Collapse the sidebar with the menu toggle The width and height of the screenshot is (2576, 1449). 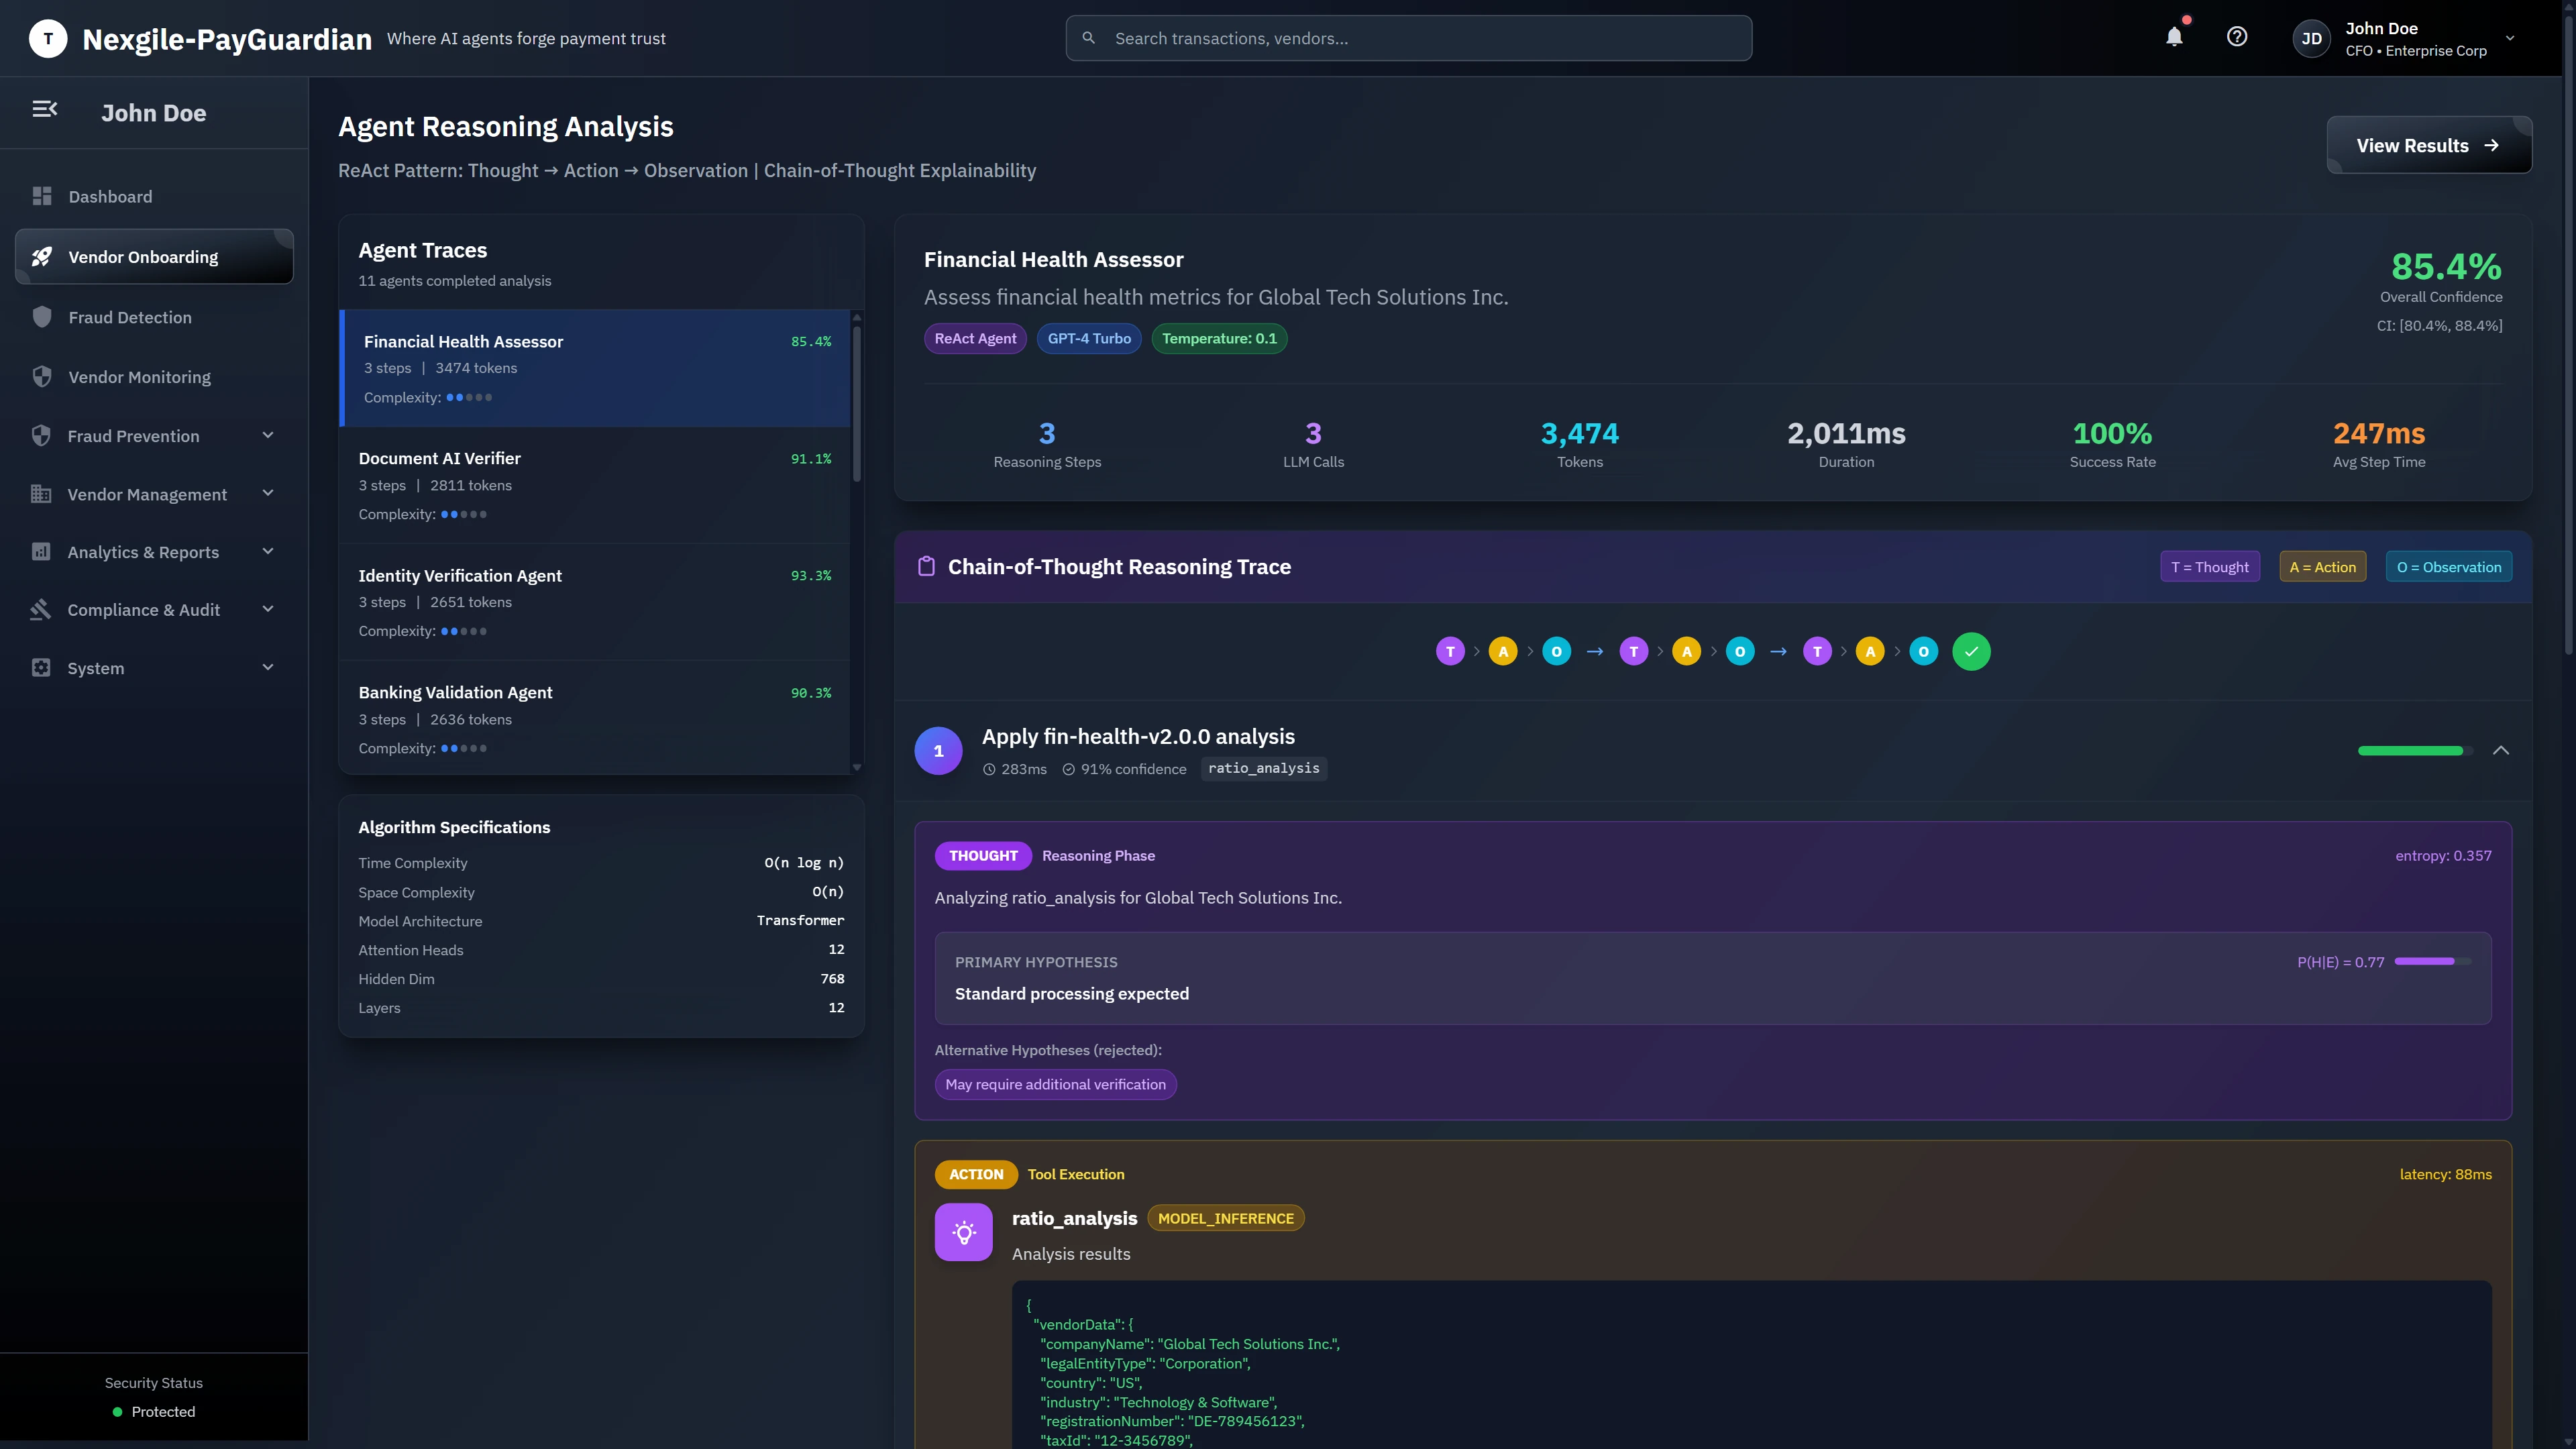point(45,109)
